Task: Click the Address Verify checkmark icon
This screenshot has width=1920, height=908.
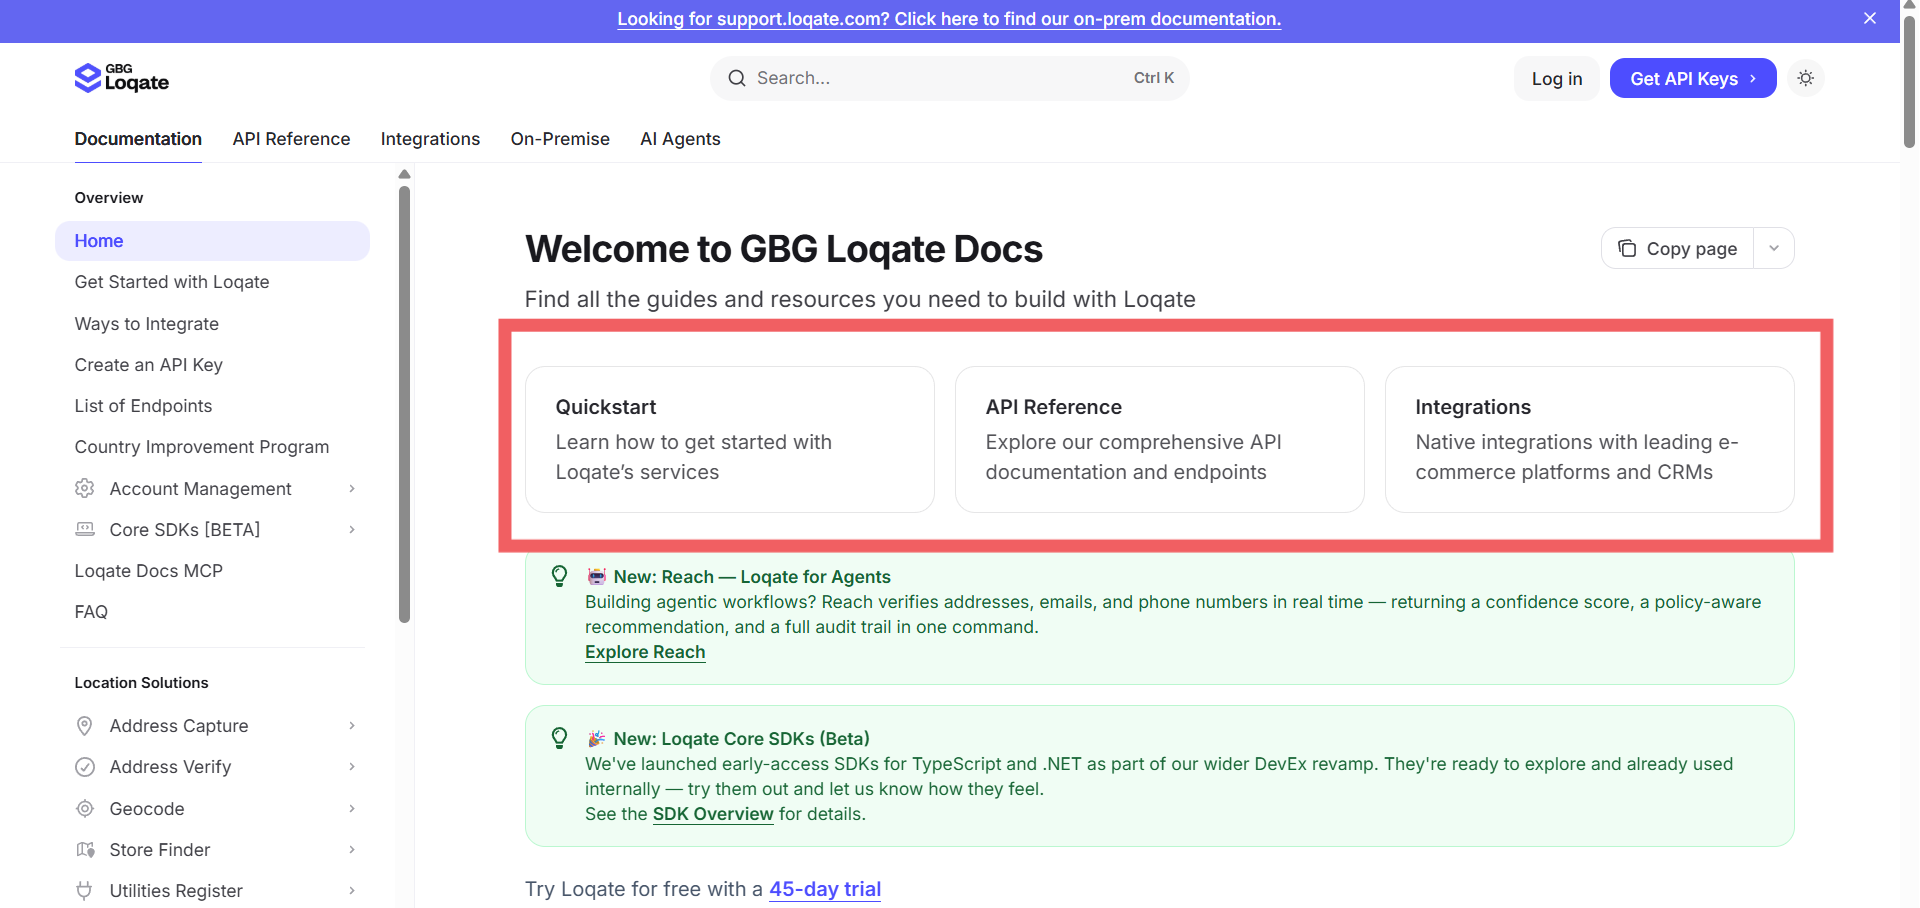Action: pyautogui.click(x=85, y=767)
